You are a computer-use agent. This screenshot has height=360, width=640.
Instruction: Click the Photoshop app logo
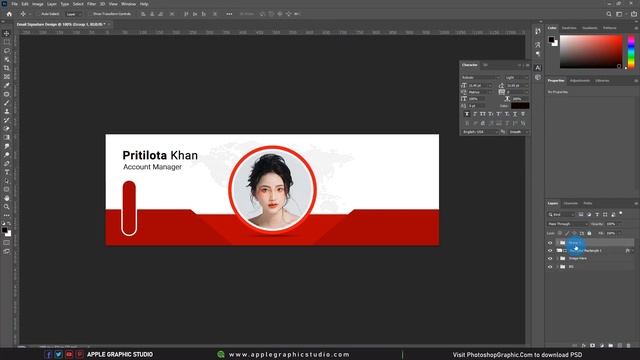point(4,4)
